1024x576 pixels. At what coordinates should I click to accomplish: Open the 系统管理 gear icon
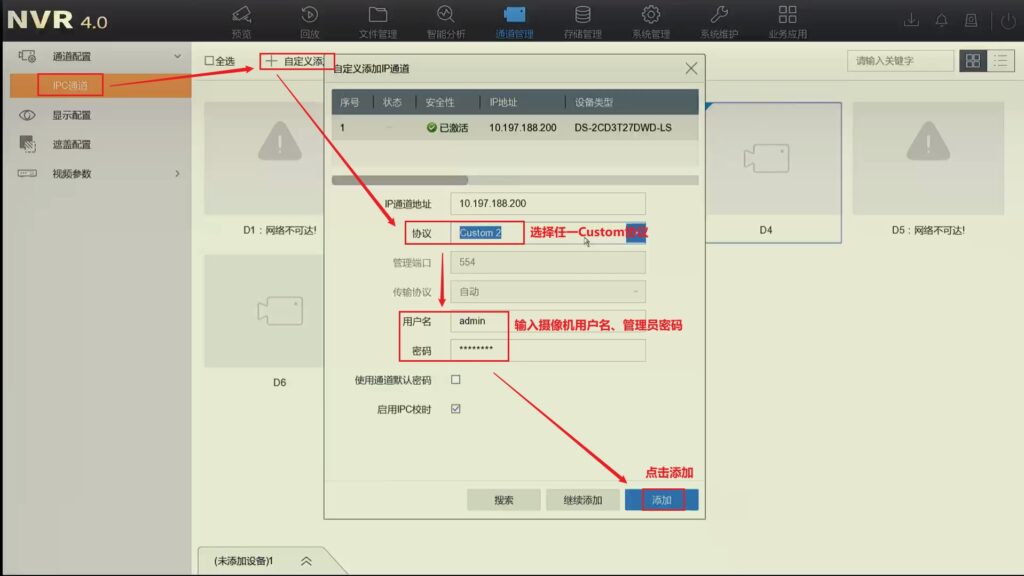click(x=651, y=16)
